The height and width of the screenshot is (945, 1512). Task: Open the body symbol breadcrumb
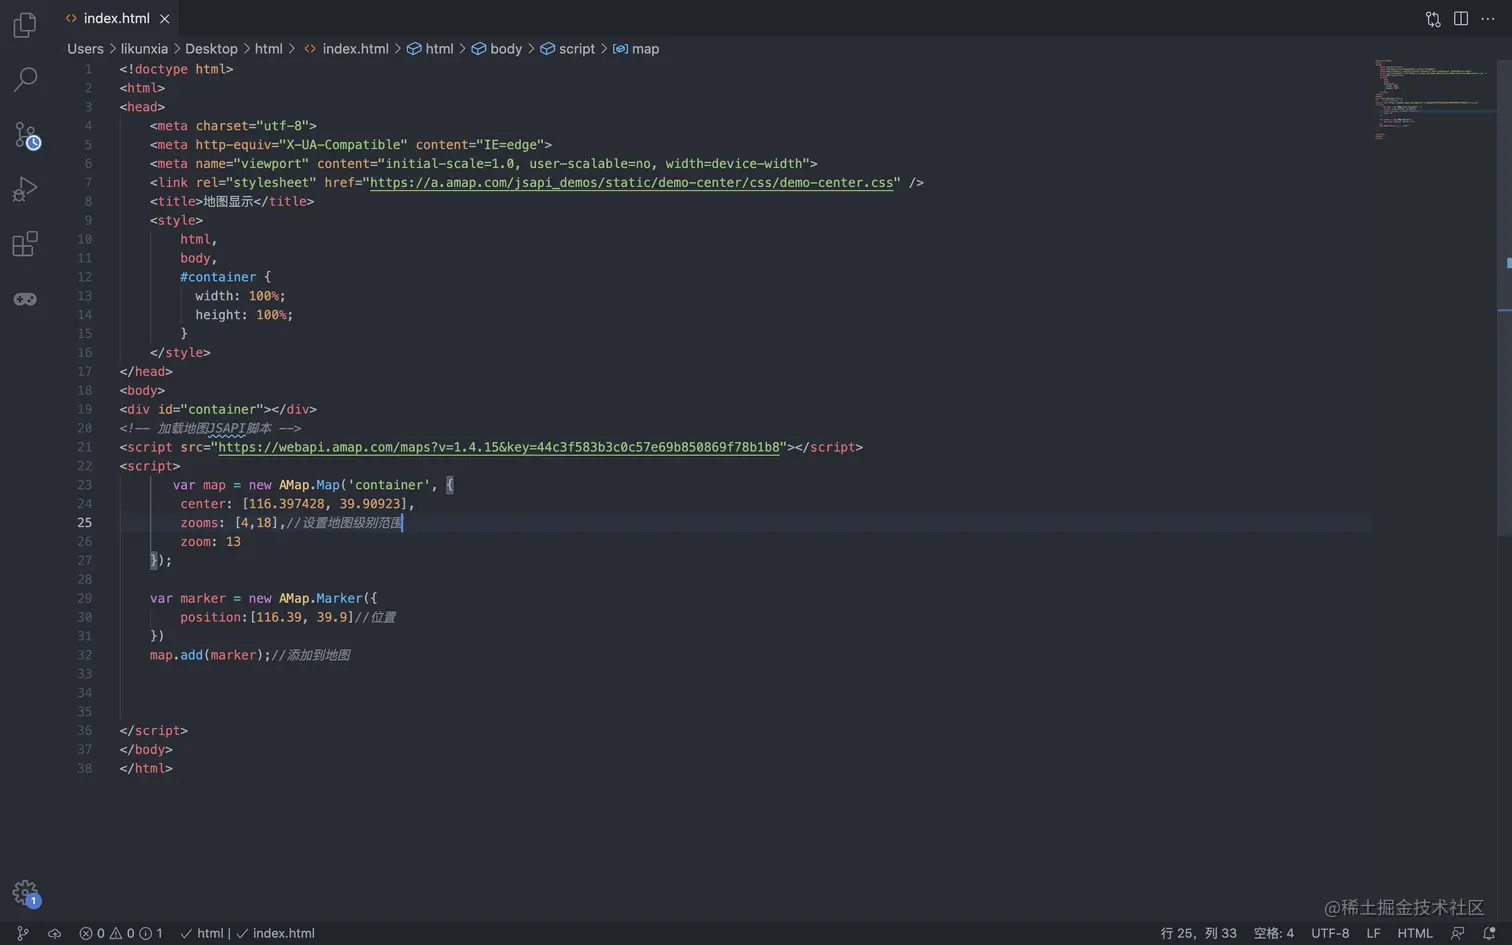tap(497, 48)
